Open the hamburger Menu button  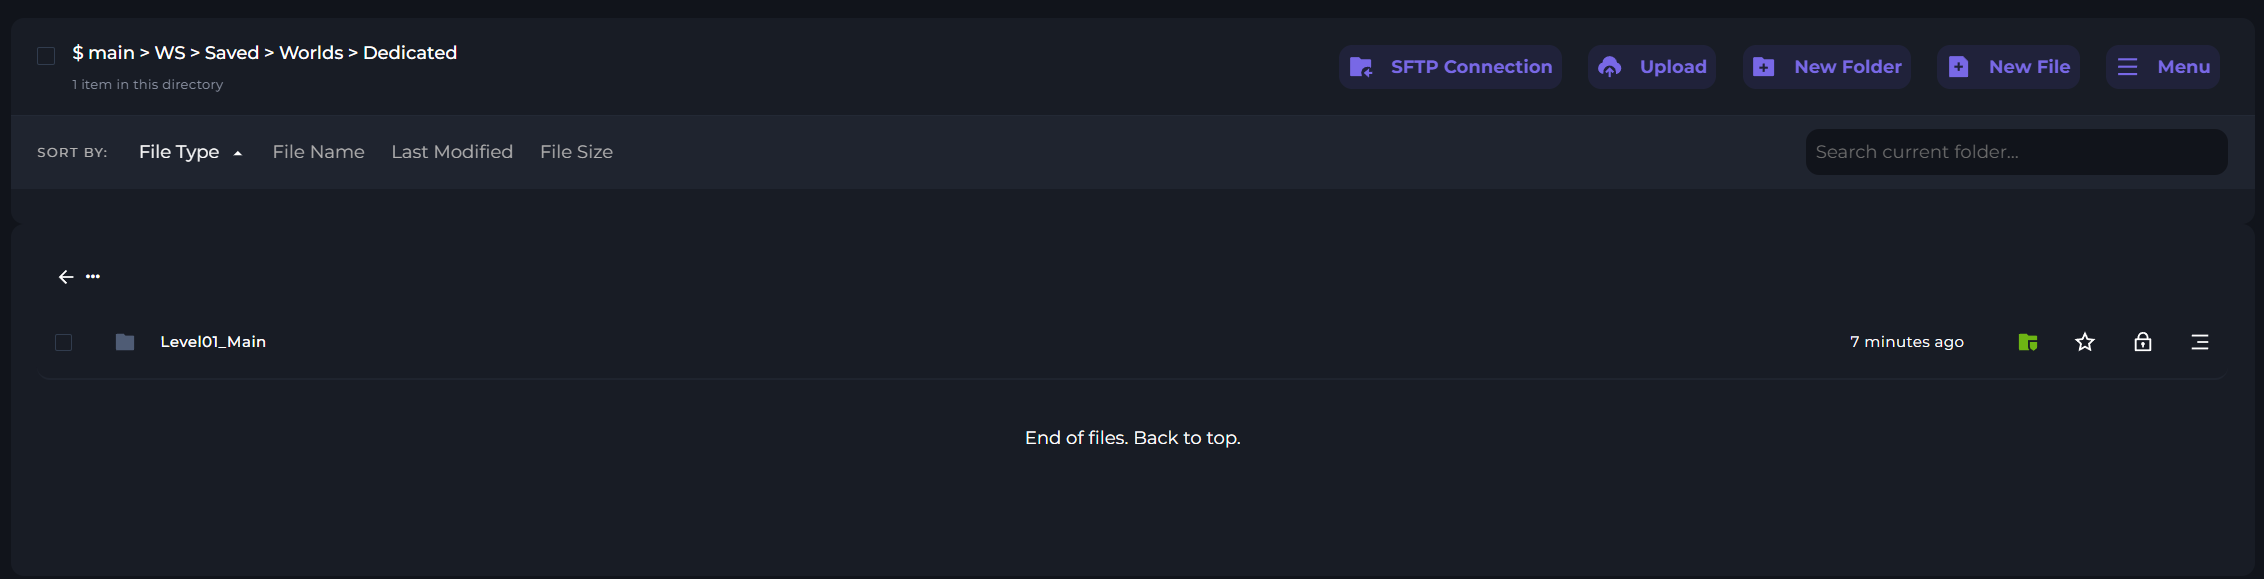pos(2163,67)
